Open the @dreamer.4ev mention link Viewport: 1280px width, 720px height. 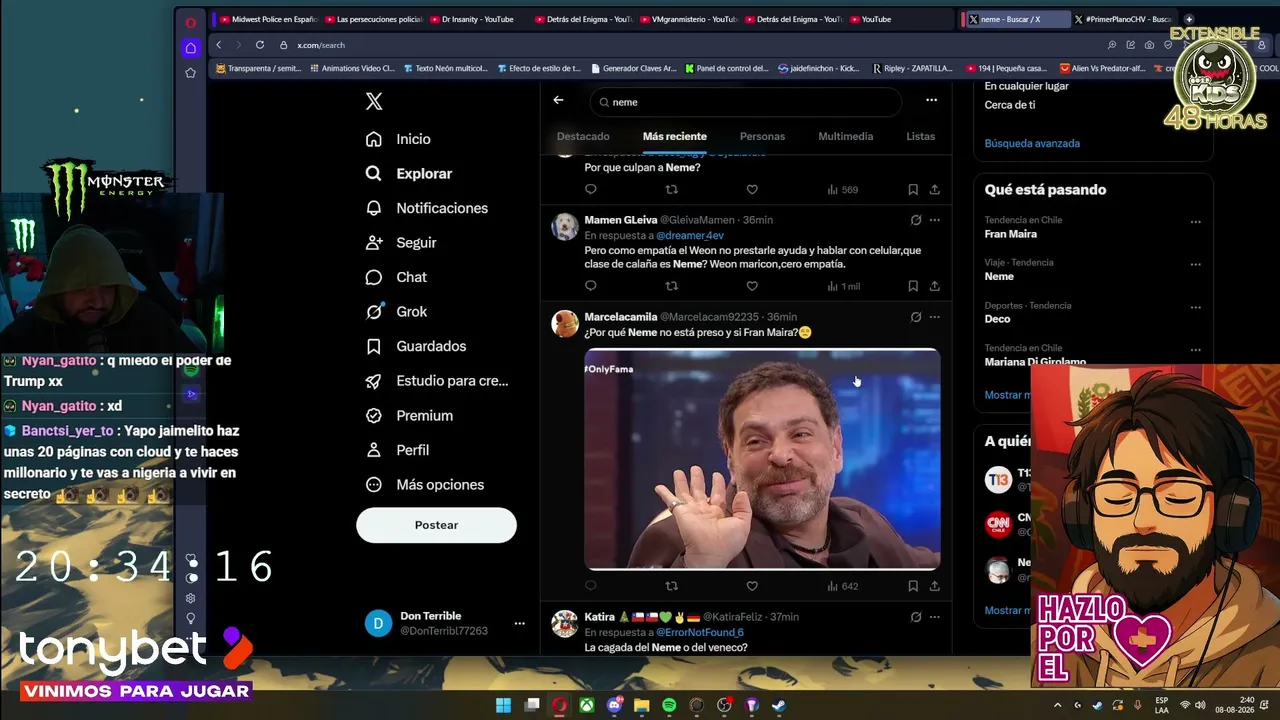pyautogui.click(x=690, y=235)
